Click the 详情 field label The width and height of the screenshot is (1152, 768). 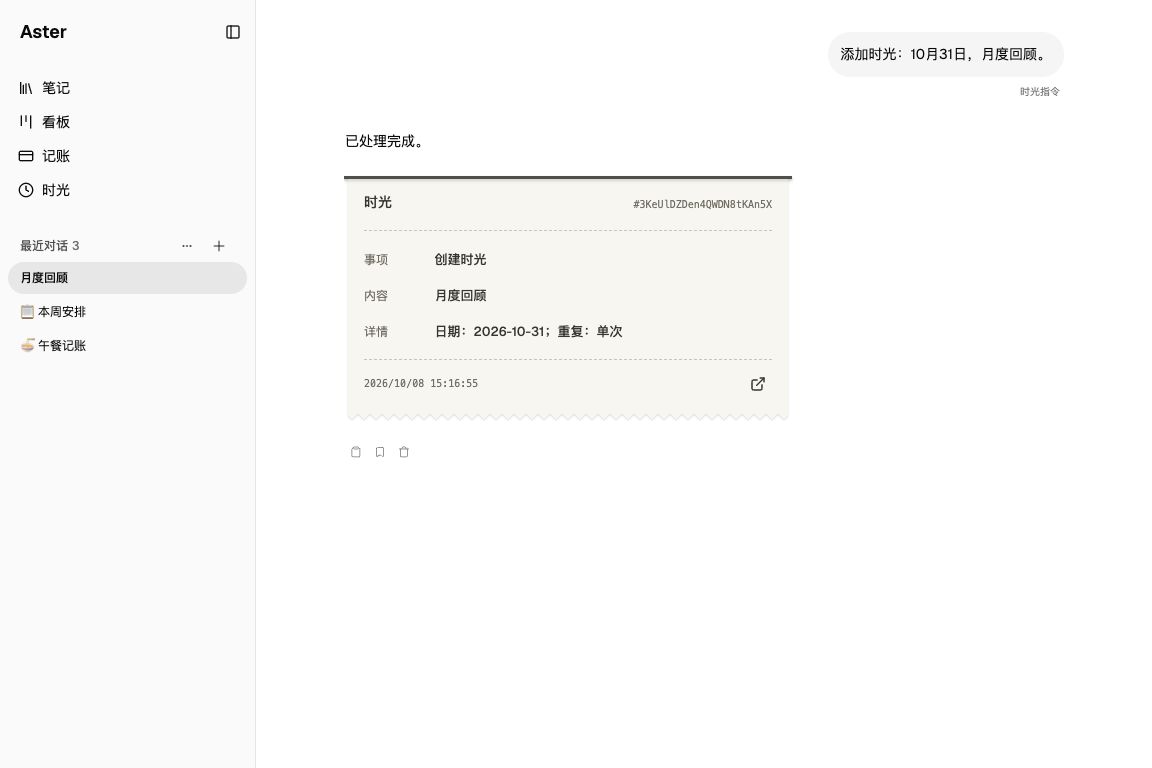coord(375,331)
